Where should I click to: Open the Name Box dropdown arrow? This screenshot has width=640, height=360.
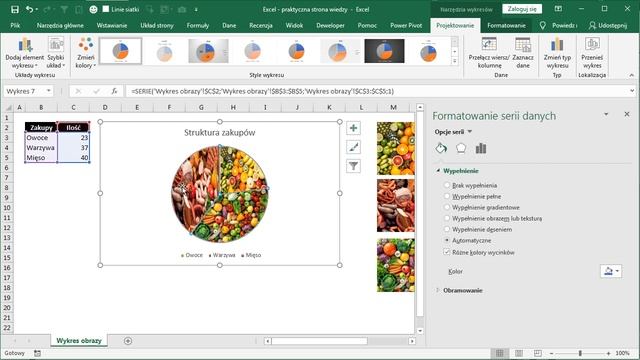click(49, 91)
